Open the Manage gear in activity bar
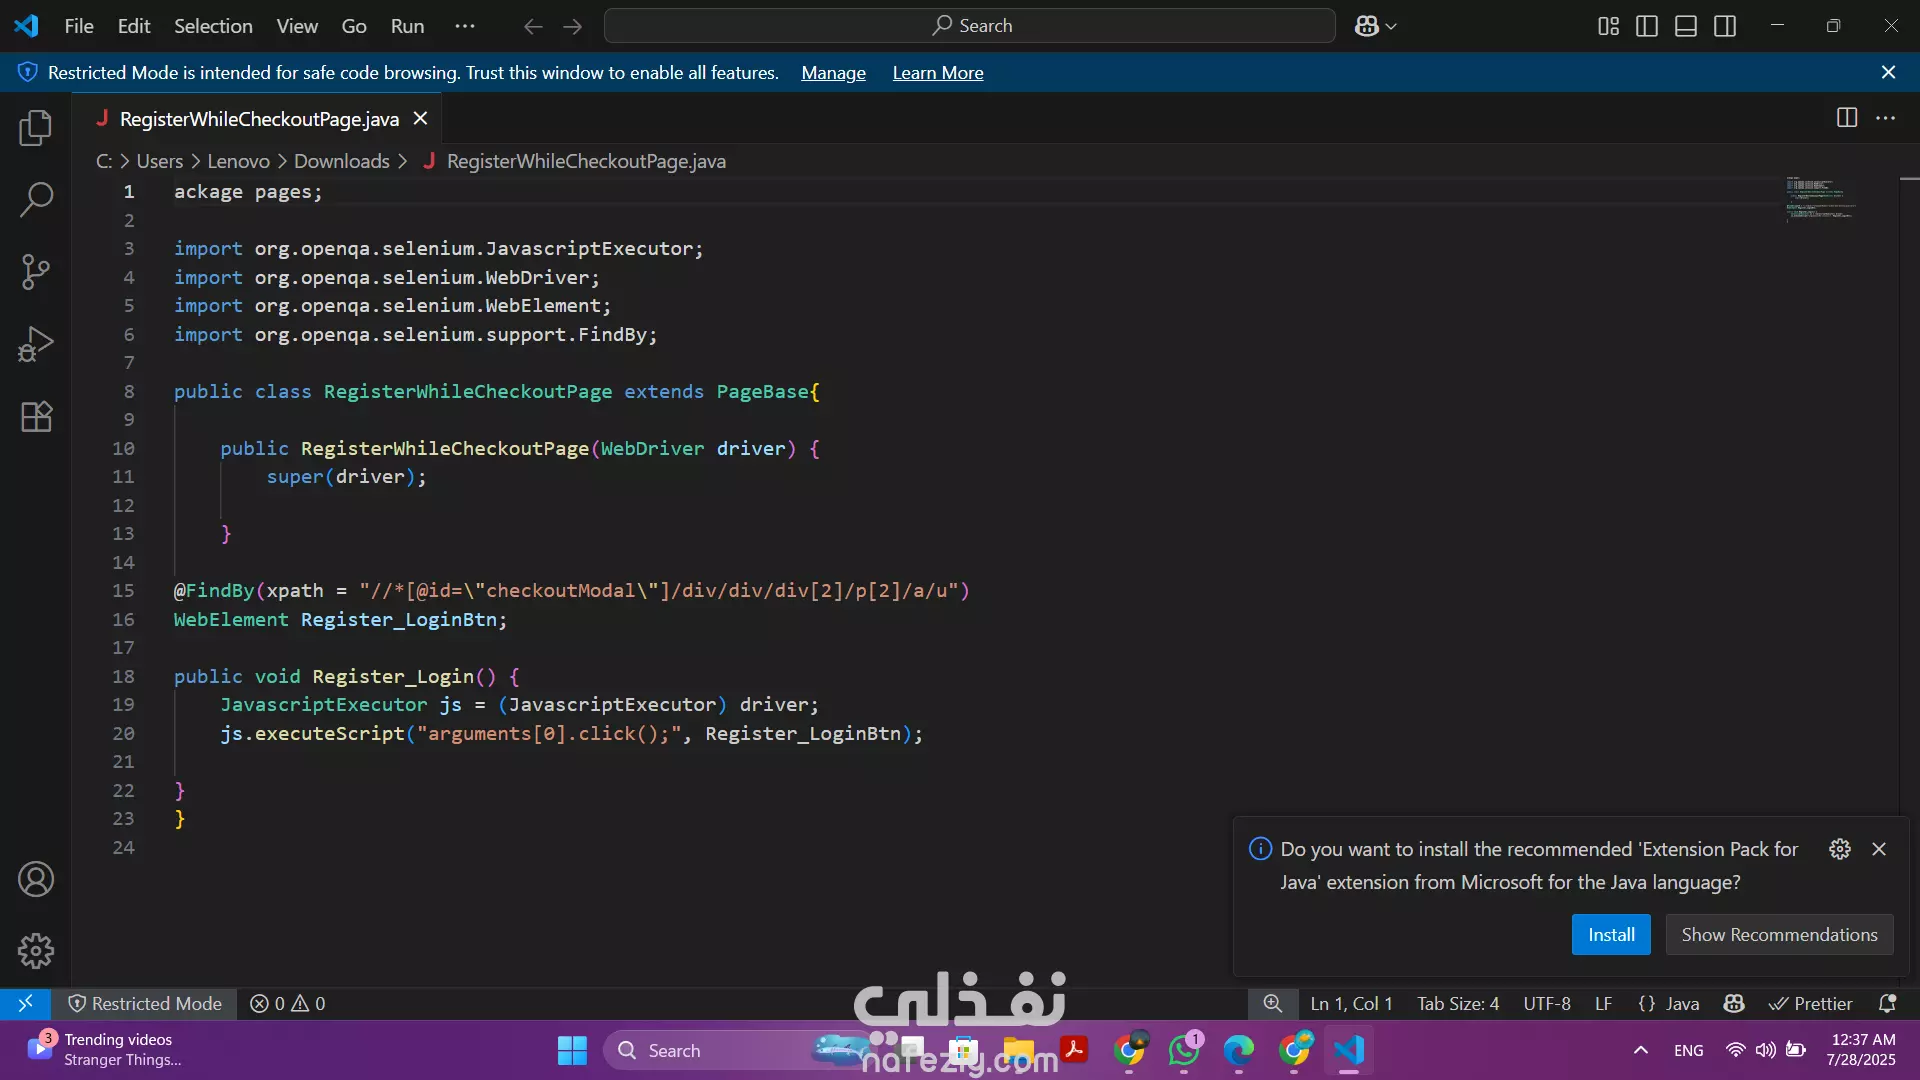1920x1080 pixels. 36,951
